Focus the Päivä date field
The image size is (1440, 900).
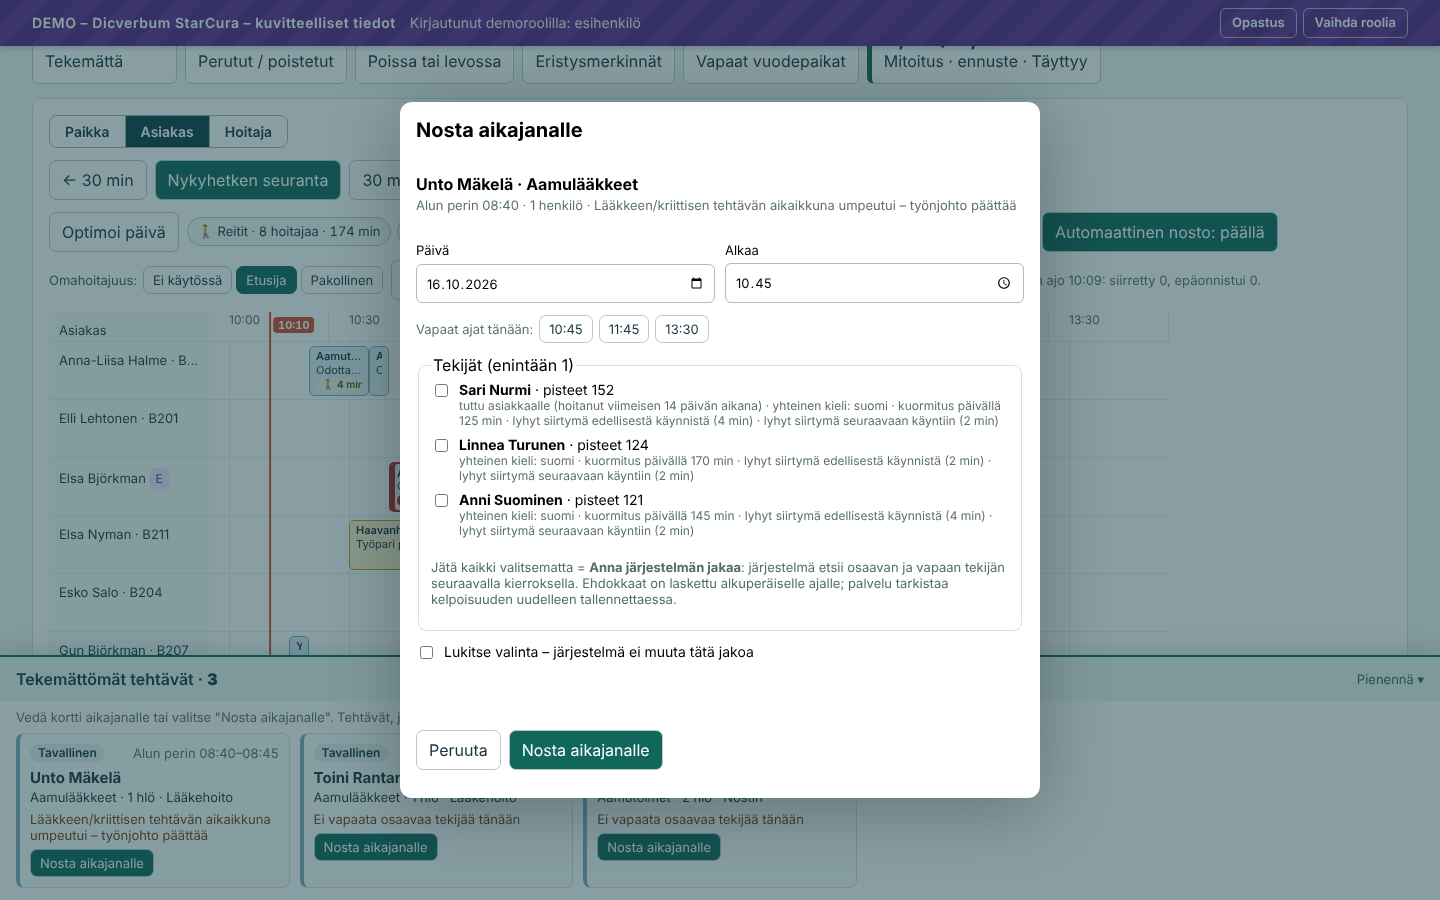click(565, 284)
